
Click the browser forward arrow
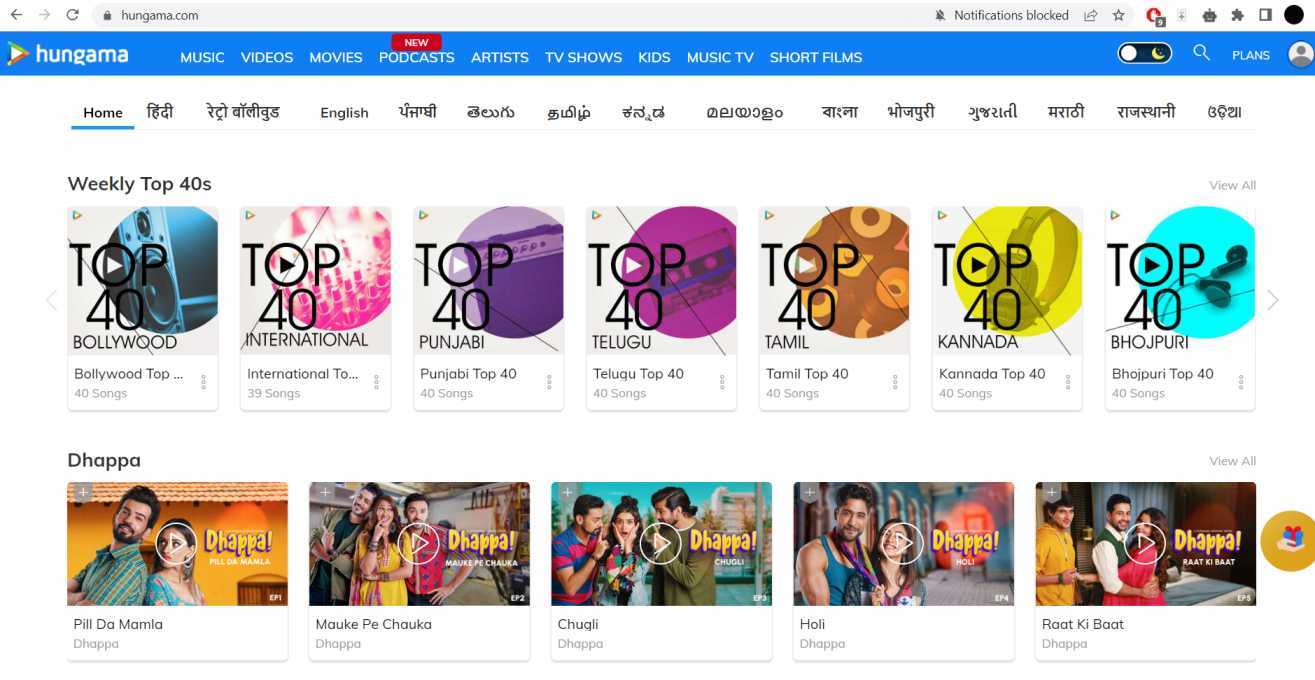pos(44,15)
